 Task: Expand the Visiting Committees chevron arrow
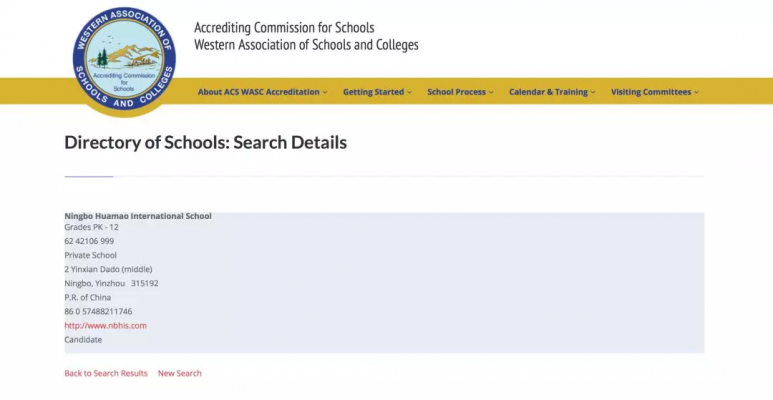(697, 92)
